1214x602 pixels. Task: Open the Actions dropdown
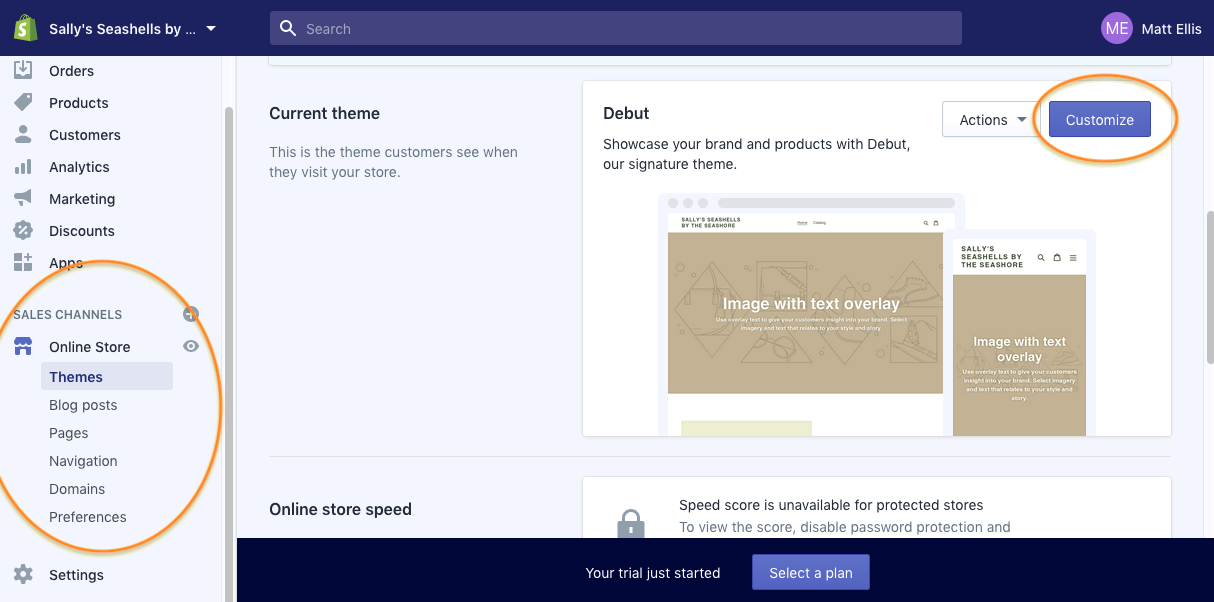click(x=992, y=120)
